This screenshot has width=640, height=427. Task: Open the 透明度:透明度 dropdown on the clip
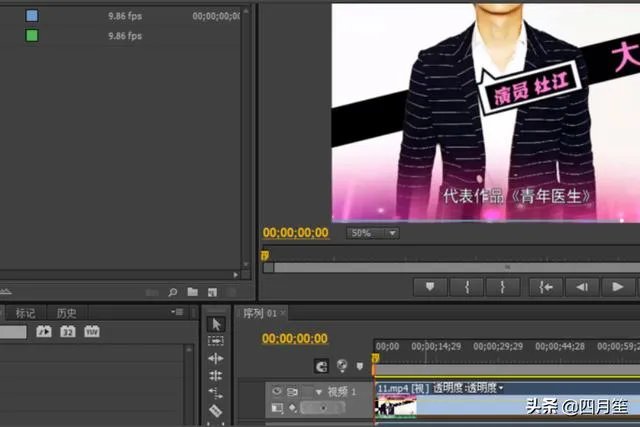click(468, 388)
